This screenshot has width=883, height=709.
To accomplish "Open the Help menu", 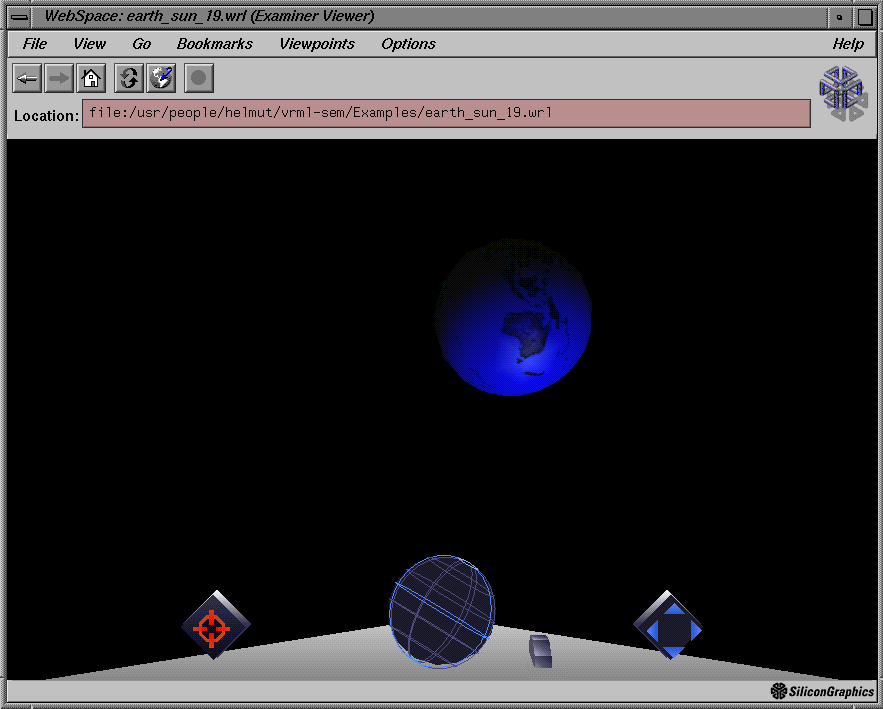I will pyautogui.click(x=848, y=44).
